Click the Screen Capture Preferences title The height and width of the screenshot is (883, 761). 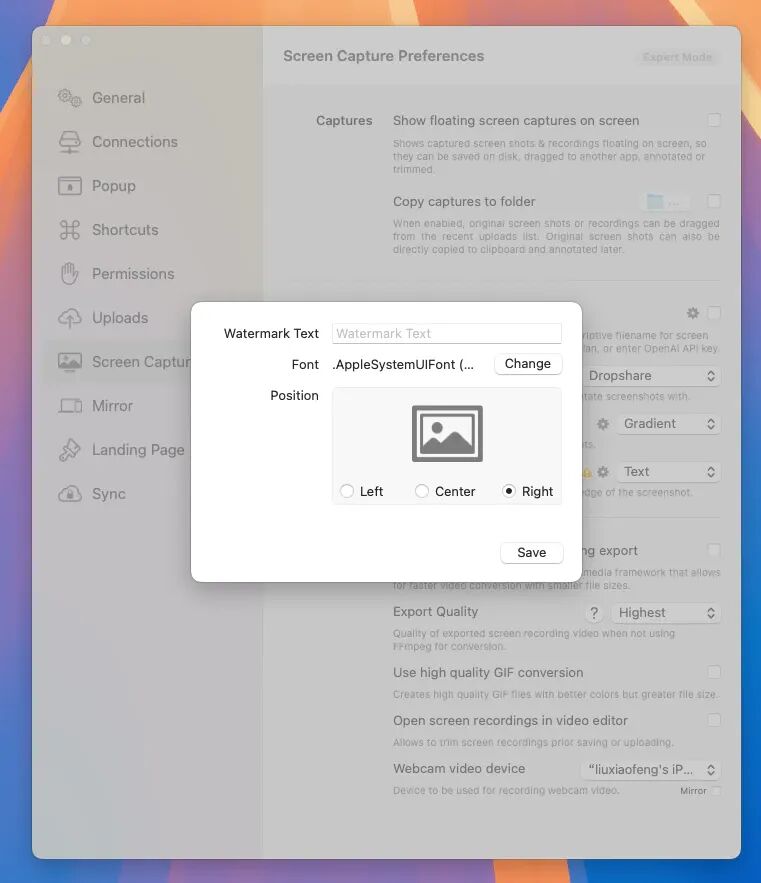point(384,56)
